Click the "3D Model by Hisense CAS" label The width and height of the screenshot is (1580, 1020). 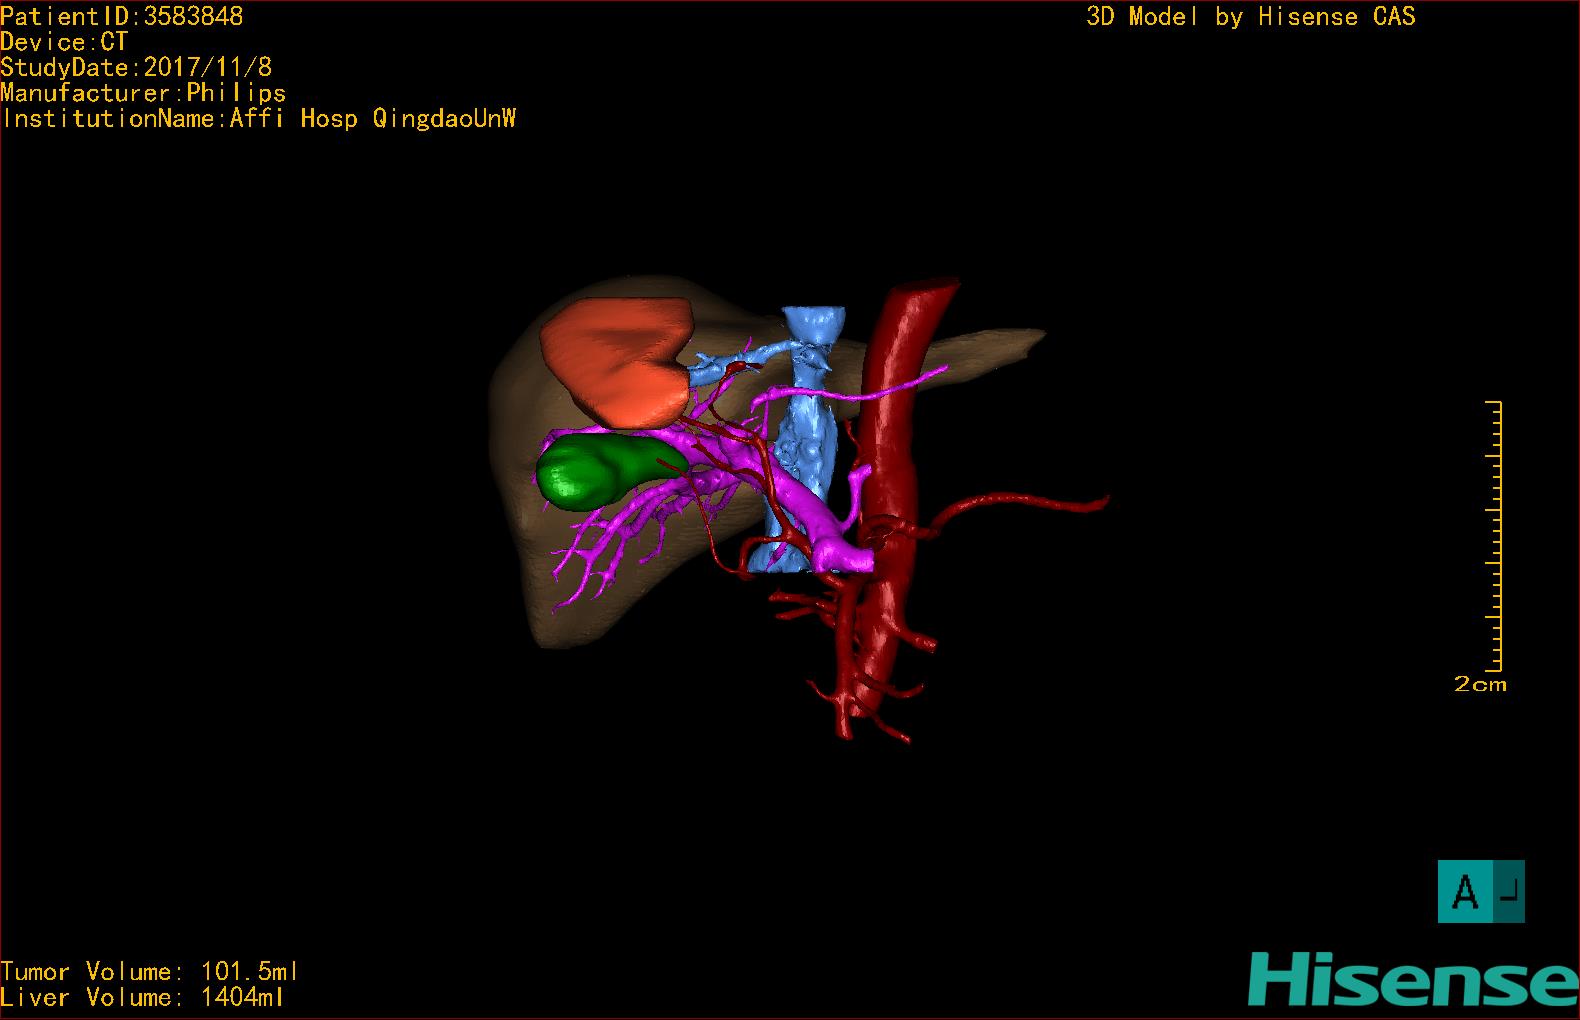pos(1251,17)
